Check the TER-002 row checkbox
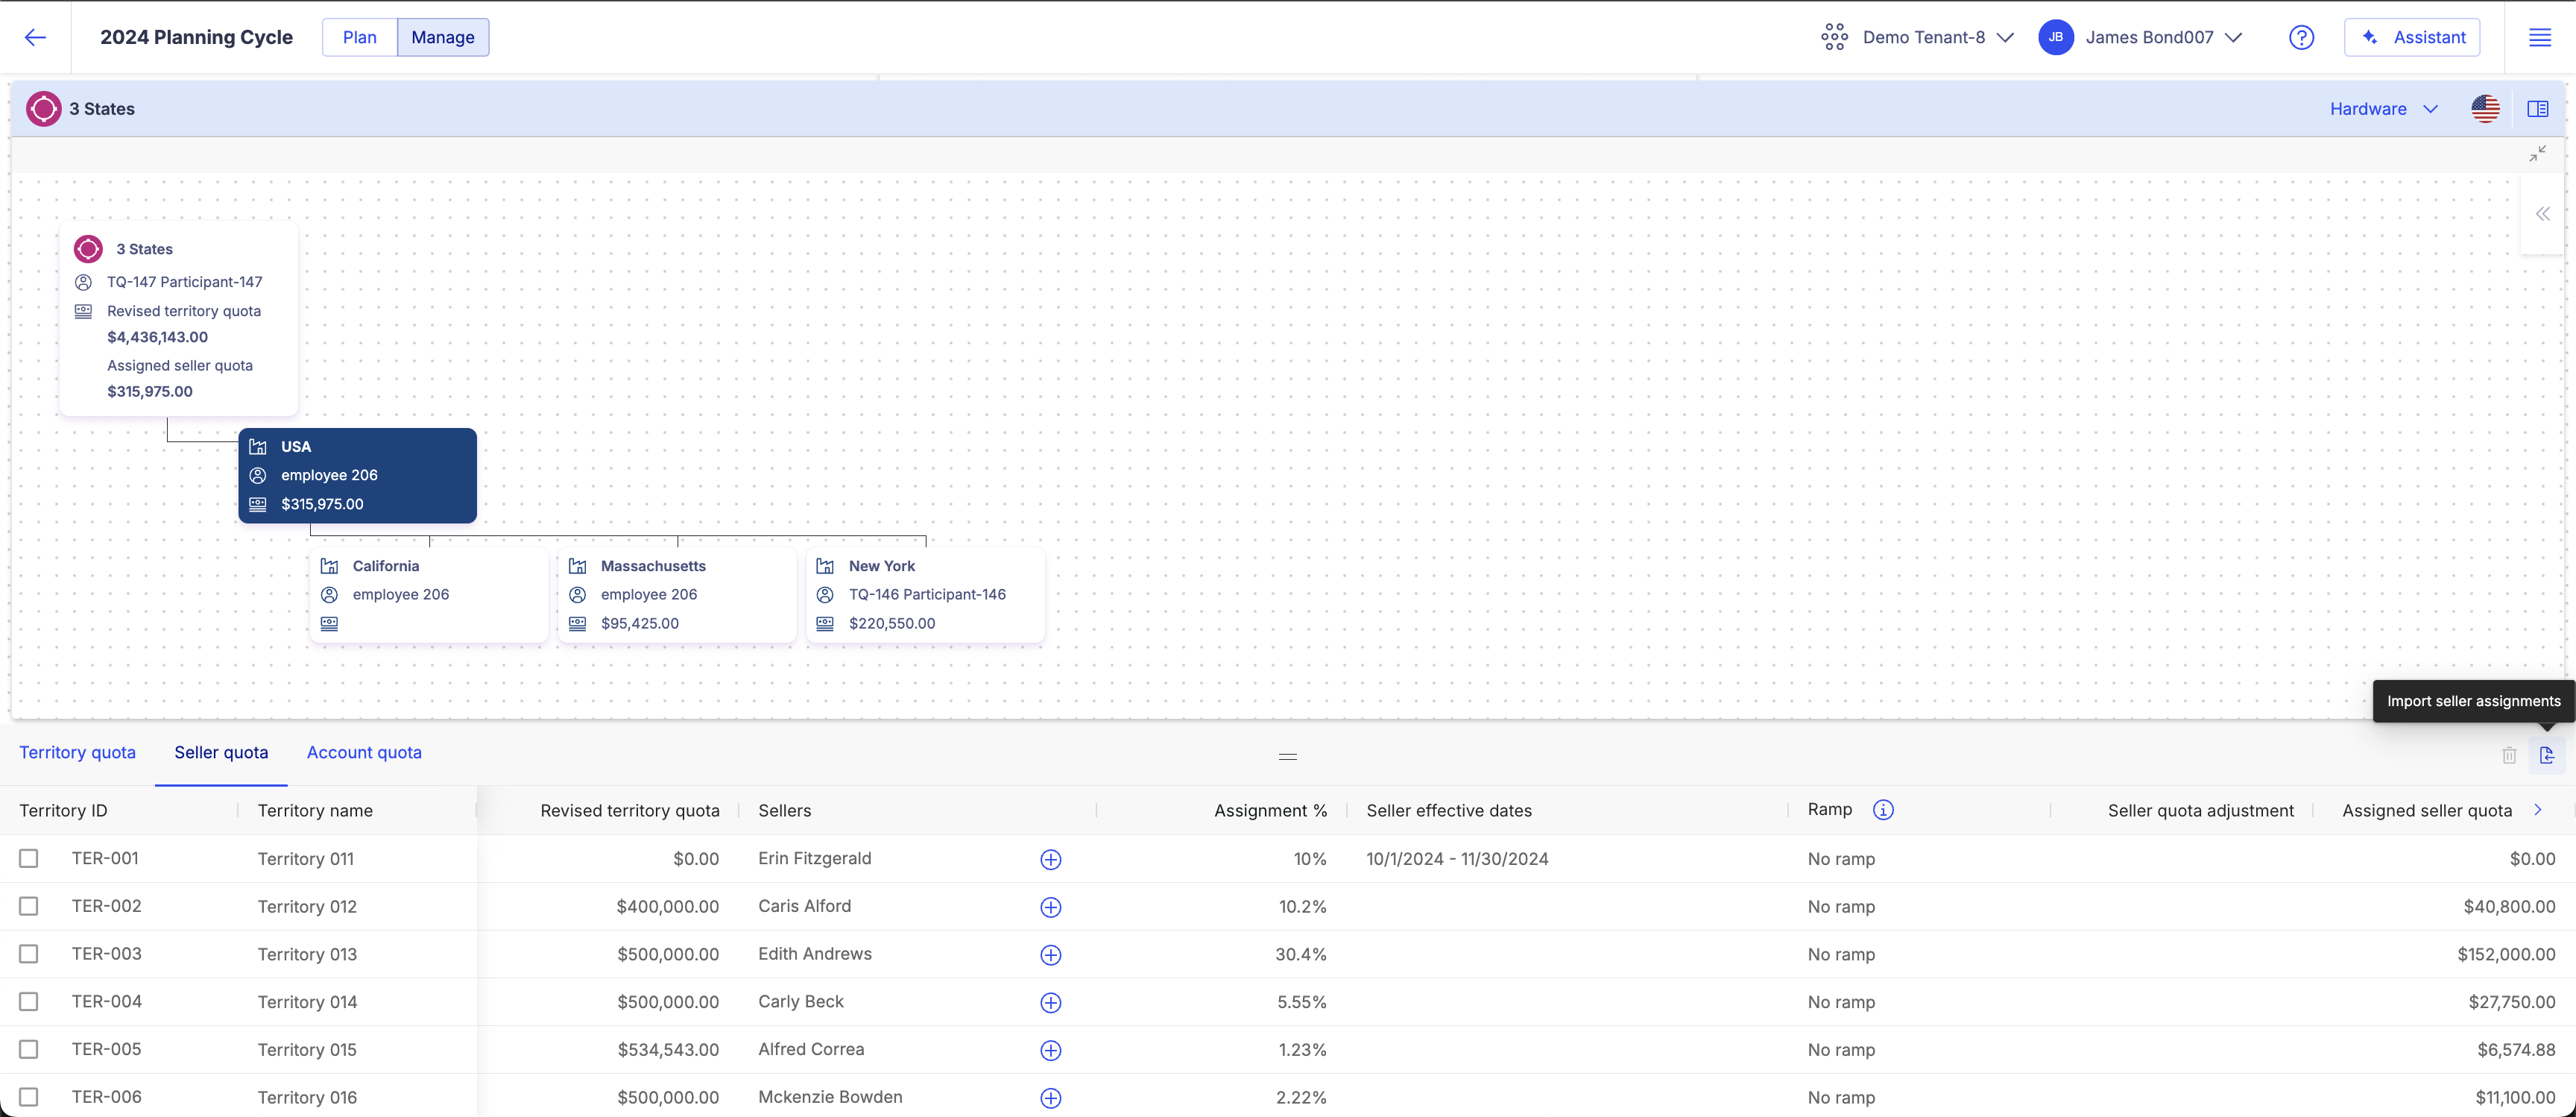The height and width of the screenshot is (1117, 2576). [x=28, y=906]
